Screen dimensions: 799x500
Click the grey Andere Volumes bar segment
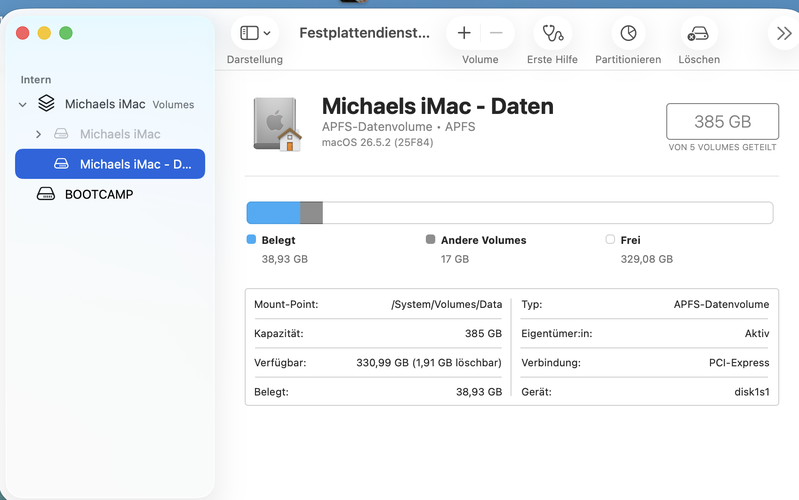pos(311,213)
